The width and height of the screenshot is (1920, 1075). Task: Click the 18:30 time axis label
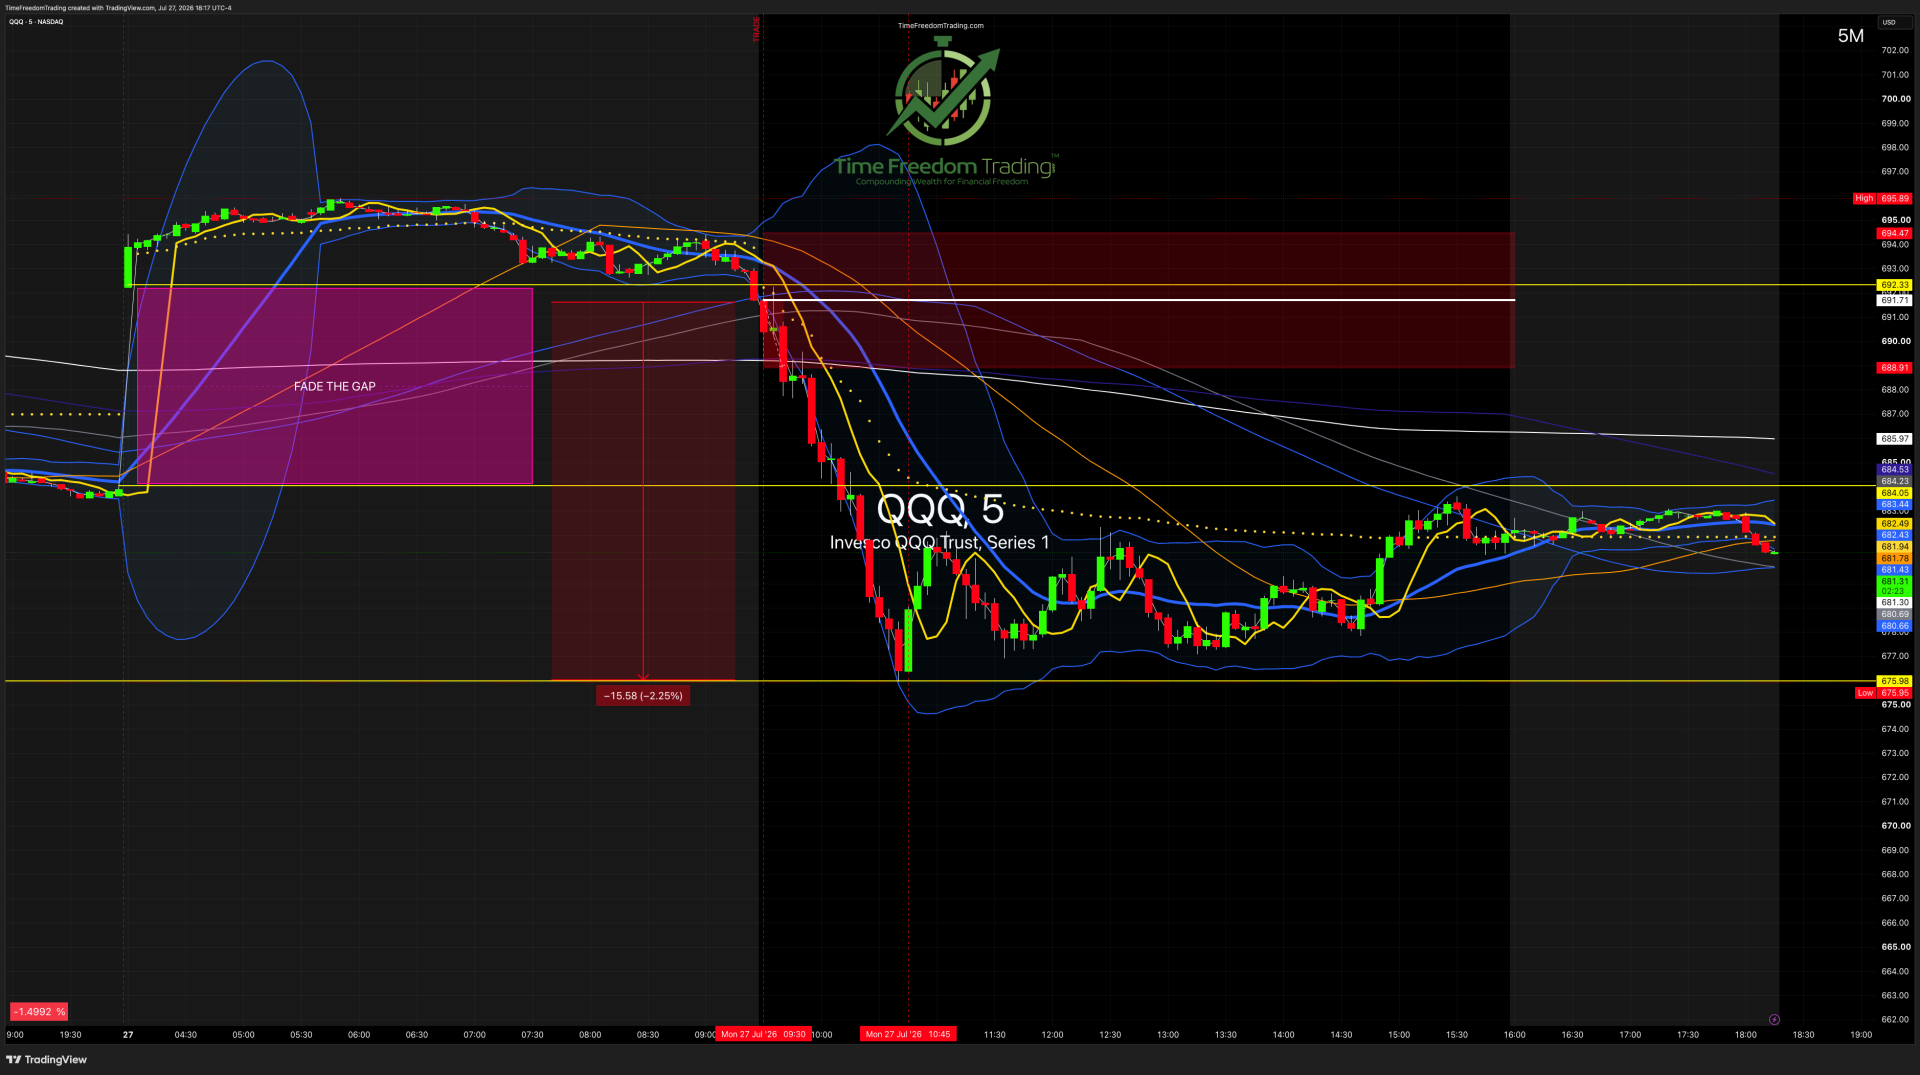(1803, 1035)
